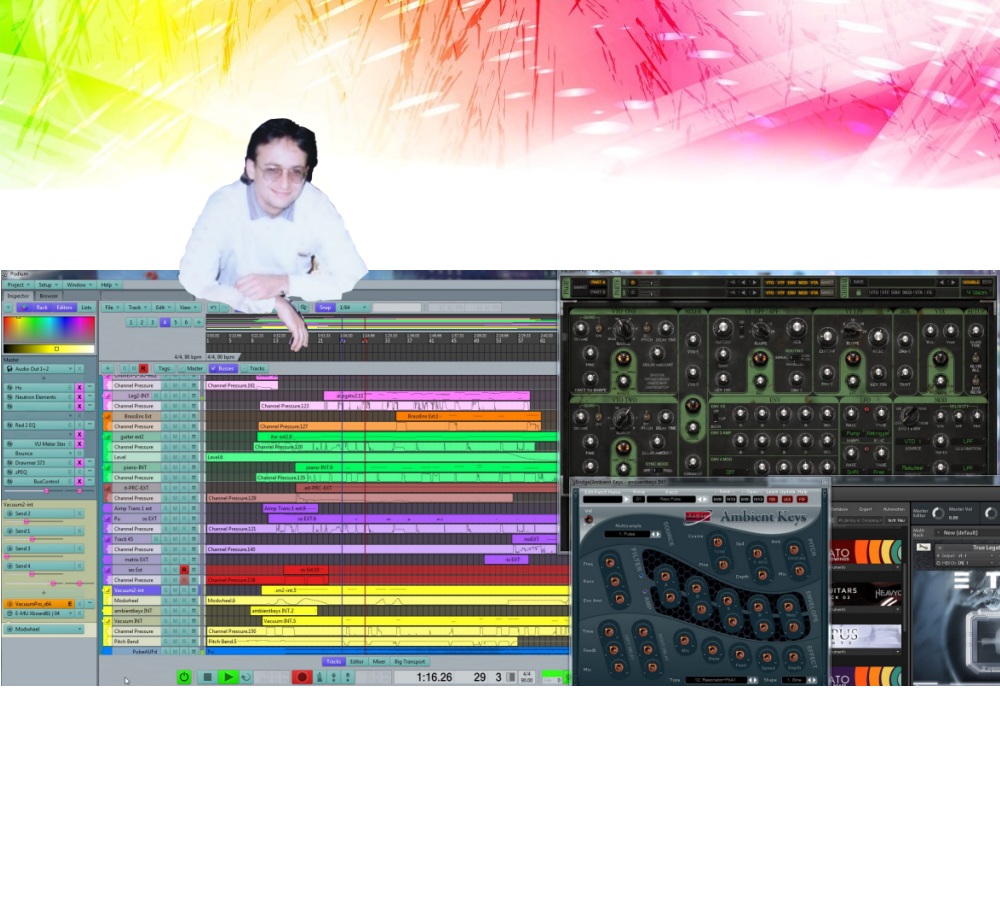Switch to the Browser tab
This screenshot has width=1000, height=901.
[48, 296]
